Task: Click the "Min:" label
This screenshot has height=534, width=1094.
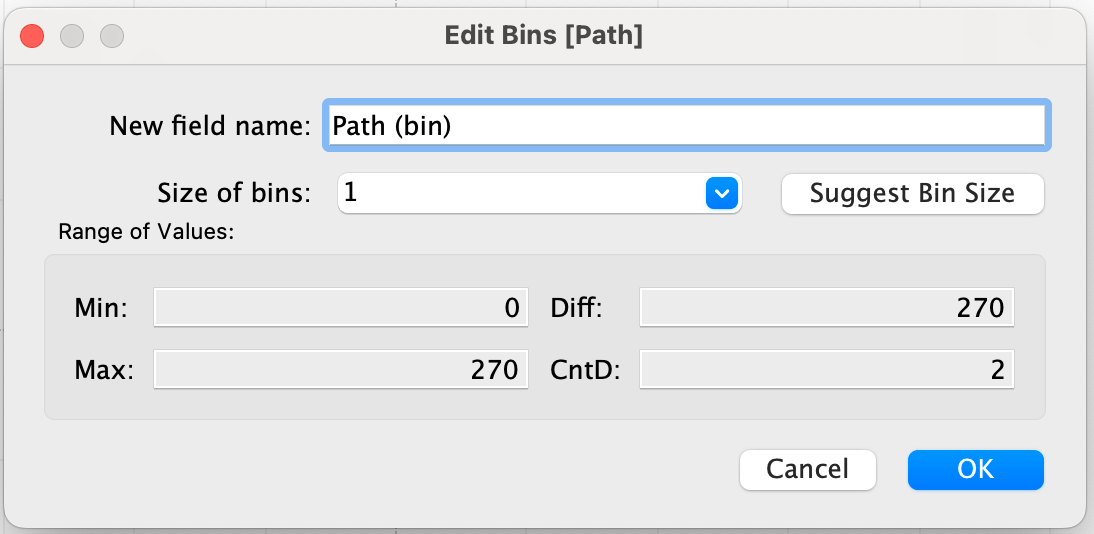Action: click(x=101, y=308)
